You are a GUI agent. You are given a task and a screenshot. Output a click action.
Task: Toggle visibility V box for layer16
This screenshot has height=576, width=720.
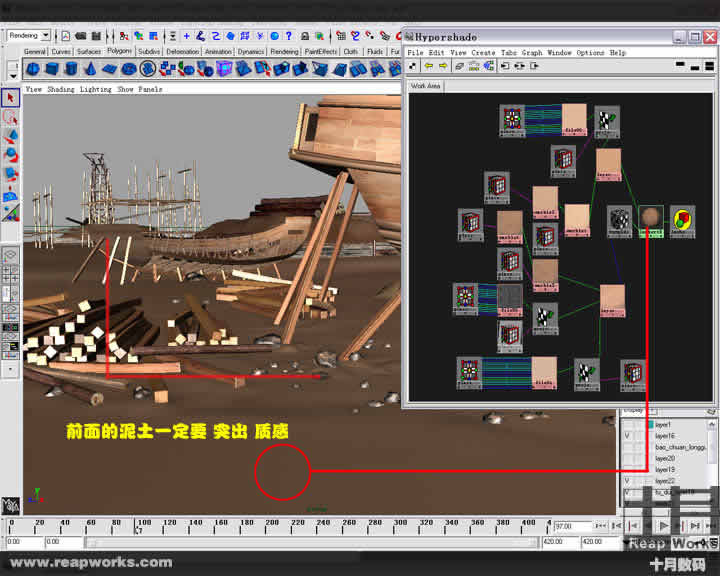628,436
